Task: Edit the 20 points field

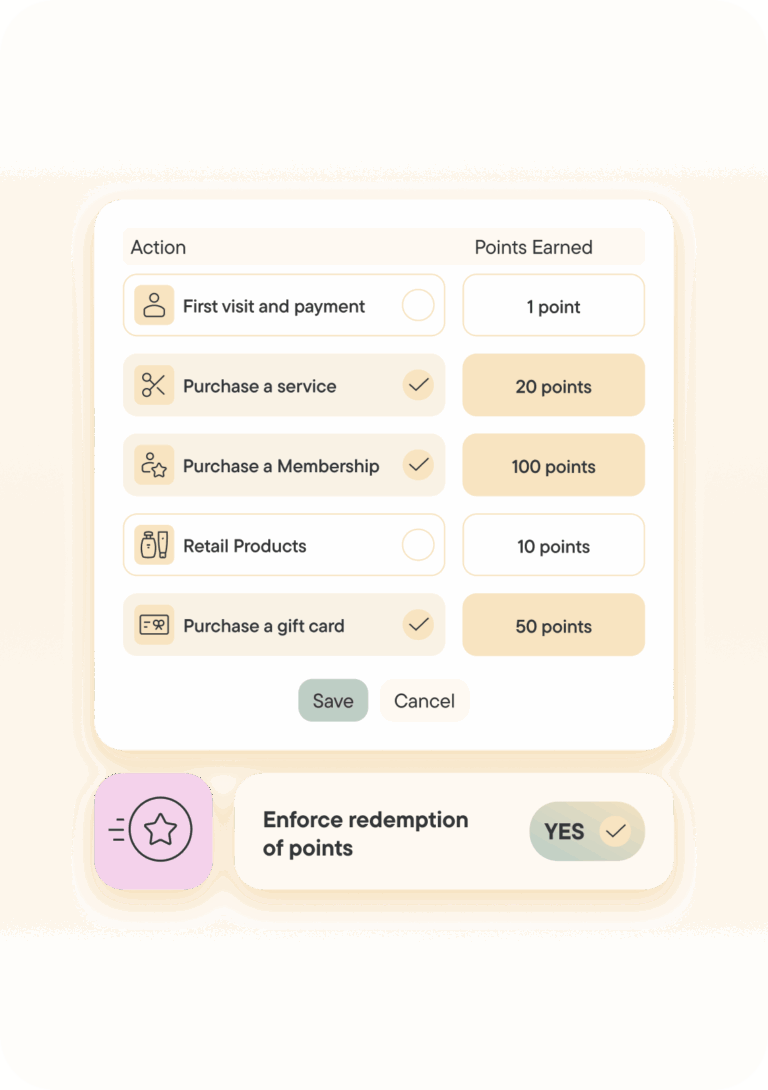Action: [553, 386]
